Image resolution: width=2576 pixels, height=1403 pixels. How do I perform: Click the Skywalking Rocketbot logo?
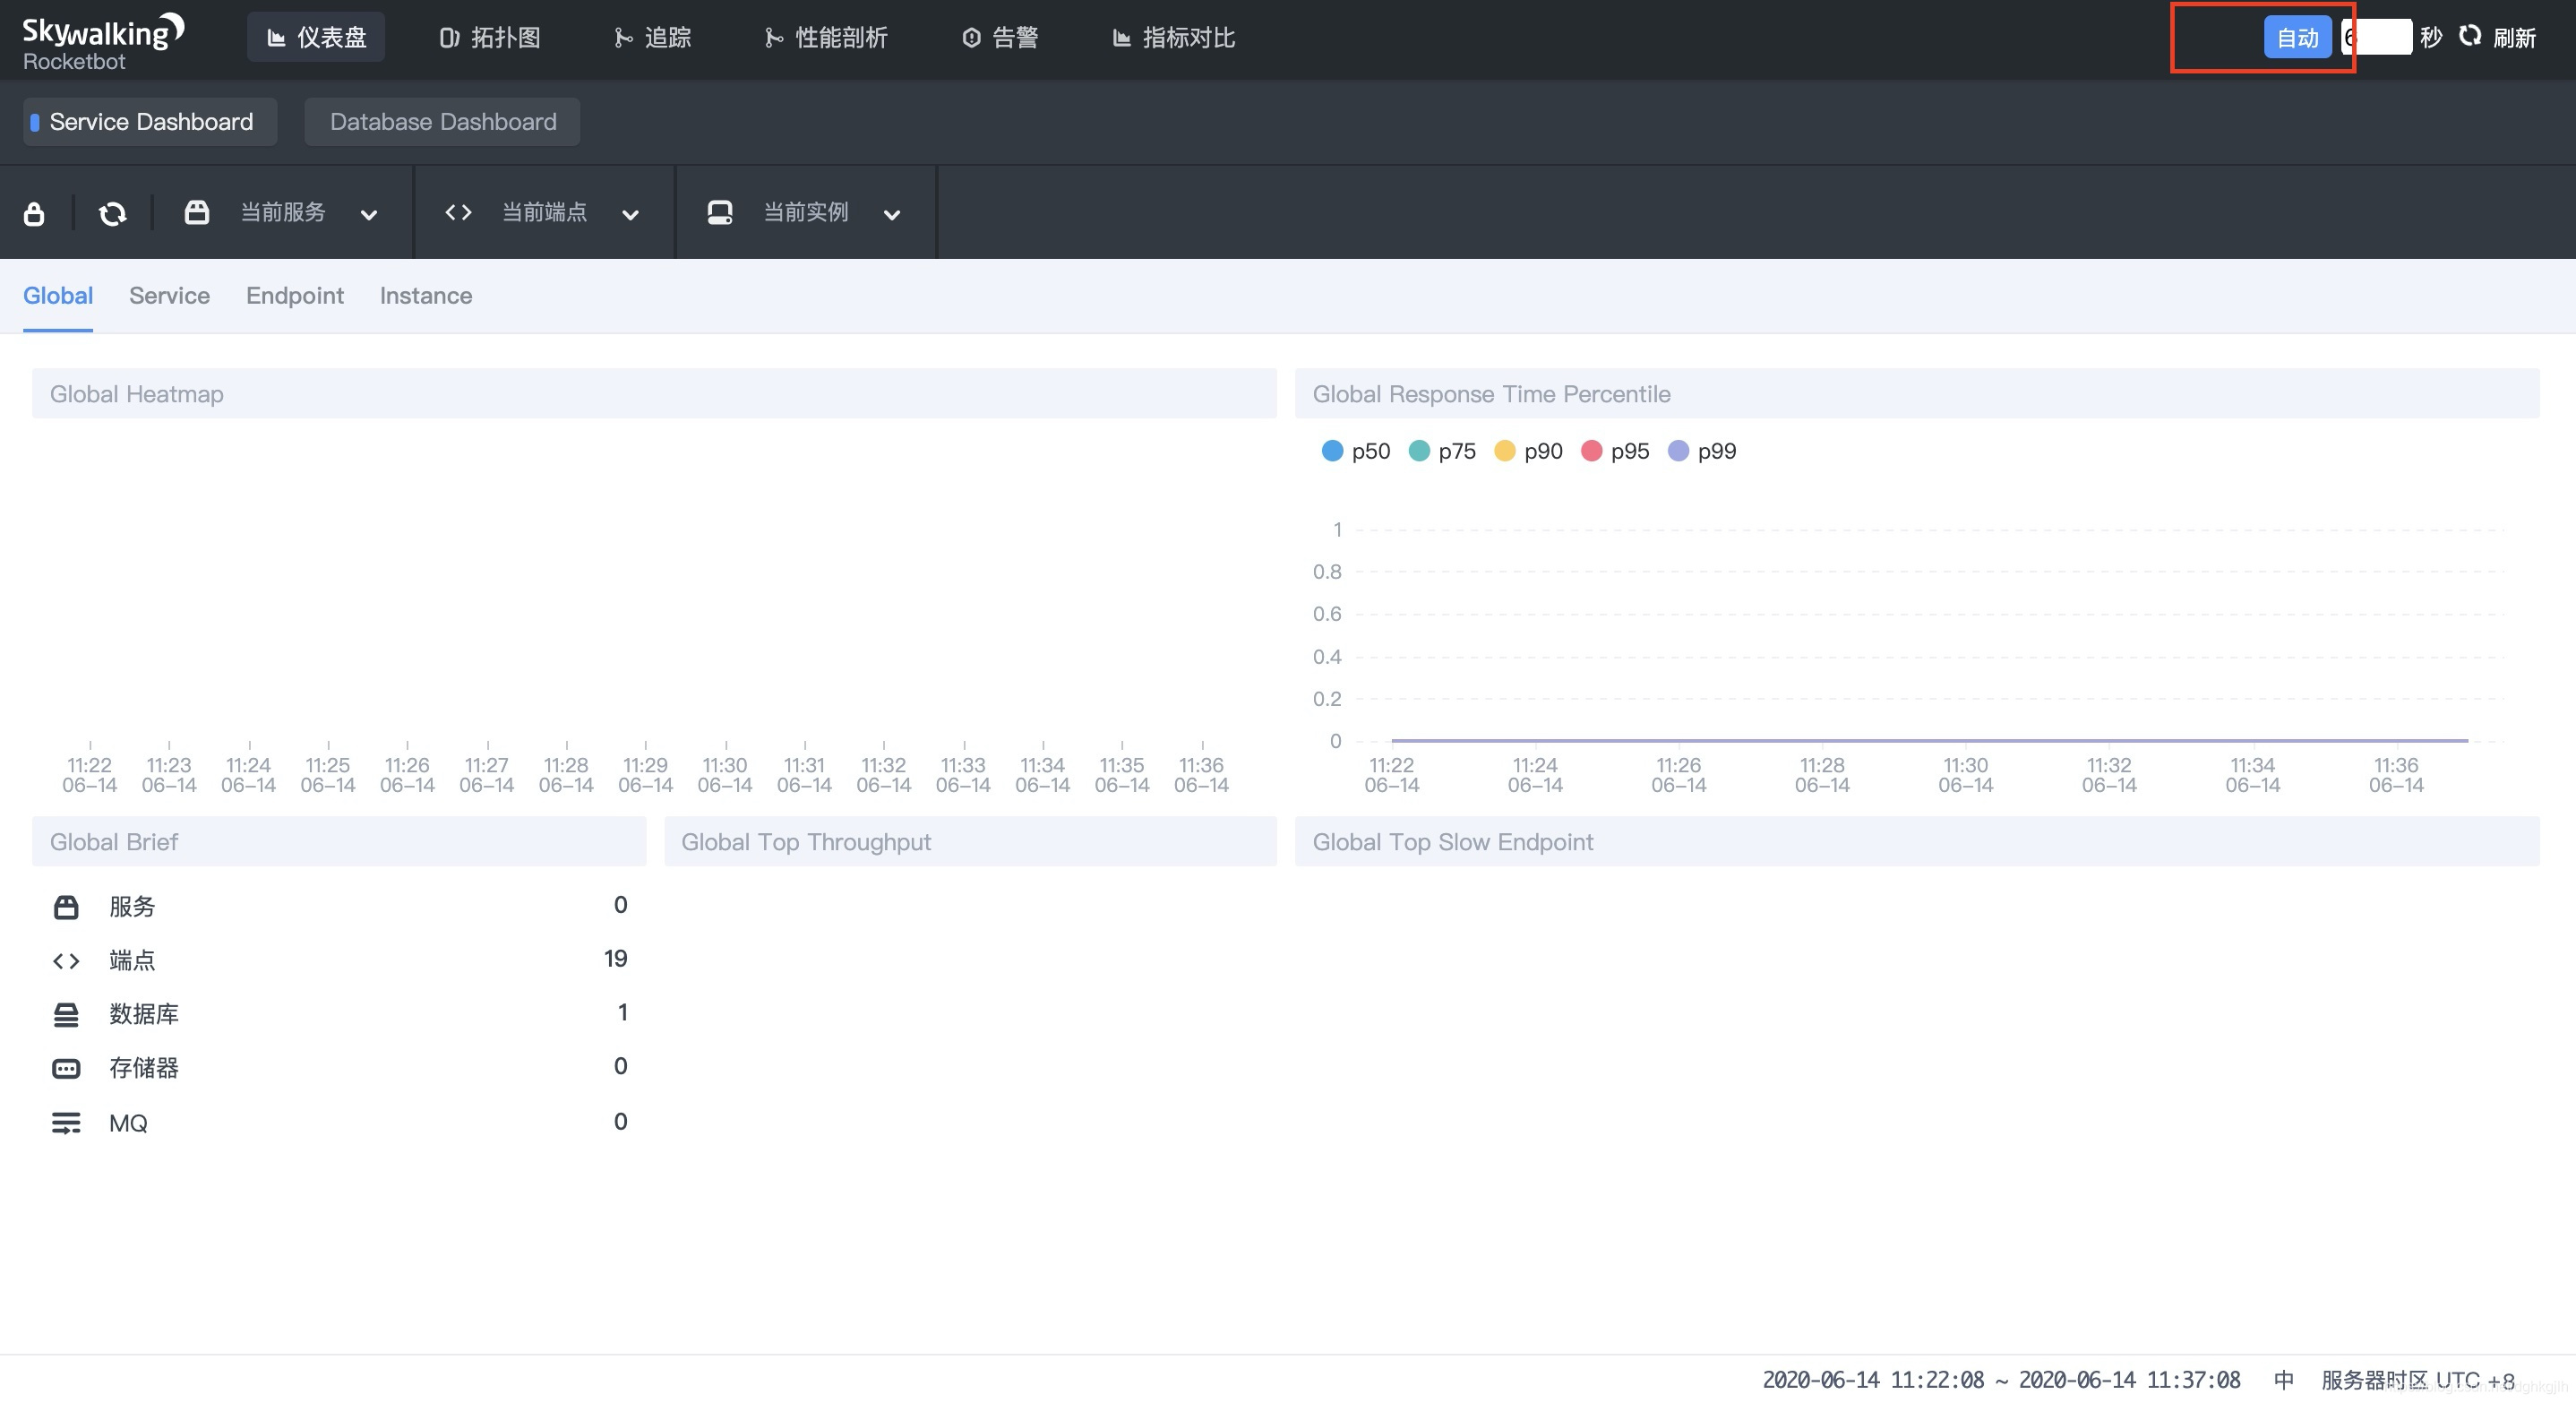click(x=102, y=41)
